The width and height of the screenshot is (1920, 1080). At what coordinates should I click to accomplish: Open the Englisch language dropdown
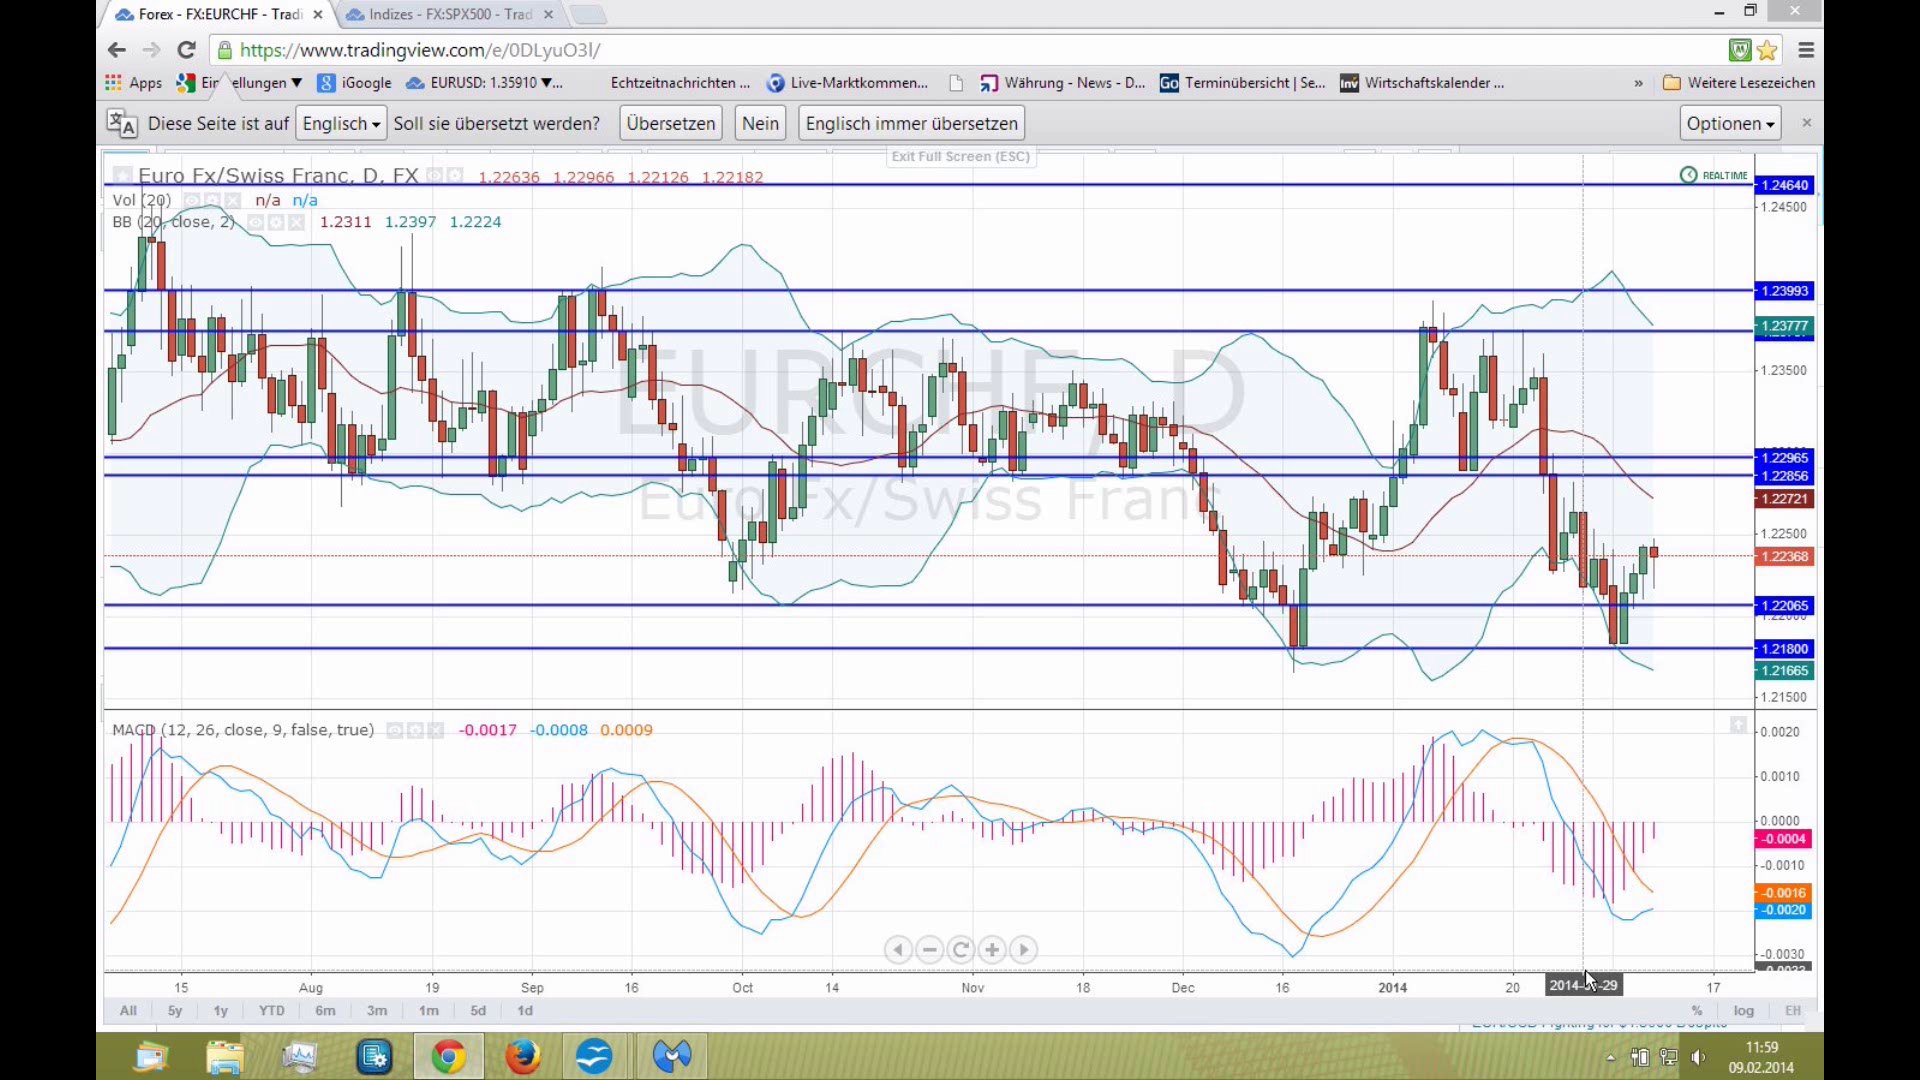[x=340, y=124]
